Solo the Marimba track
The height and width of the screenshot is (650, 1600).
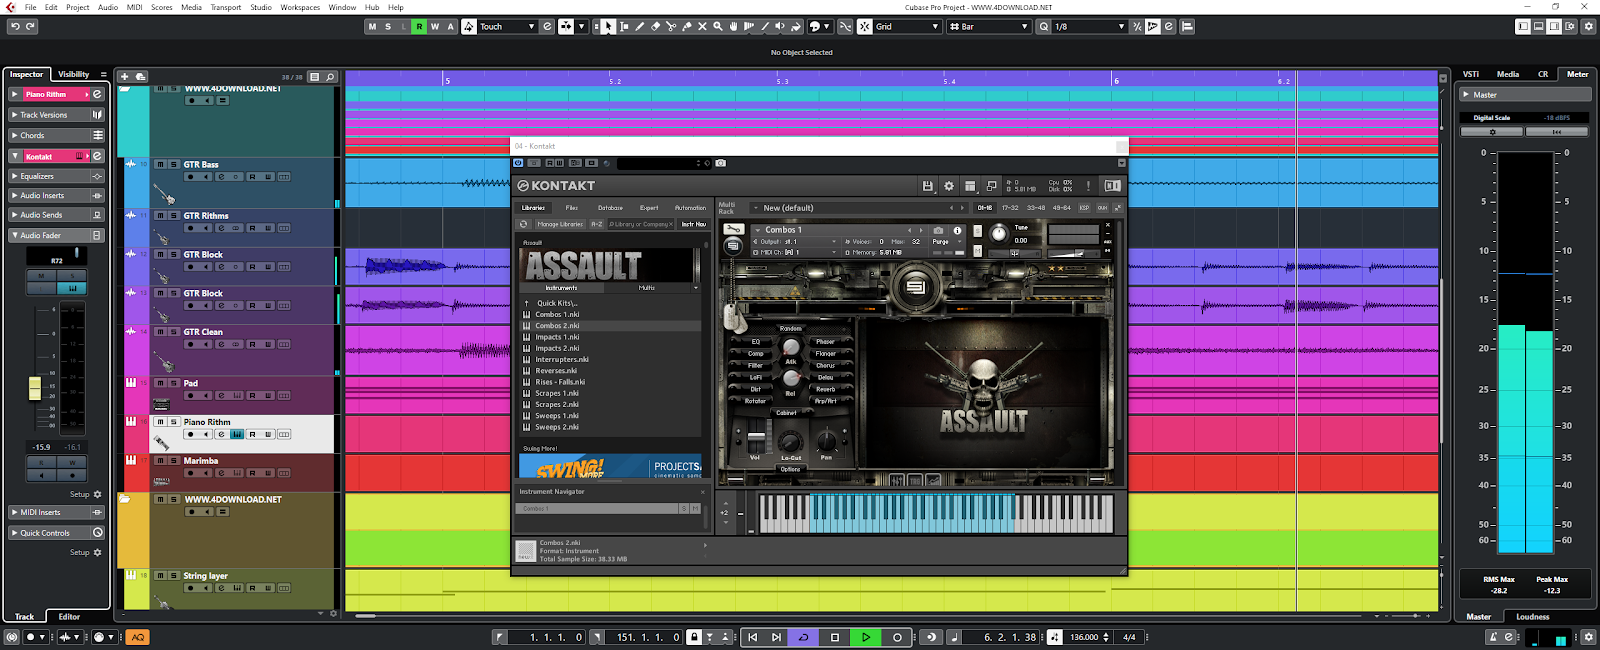[x=173, y=461]
